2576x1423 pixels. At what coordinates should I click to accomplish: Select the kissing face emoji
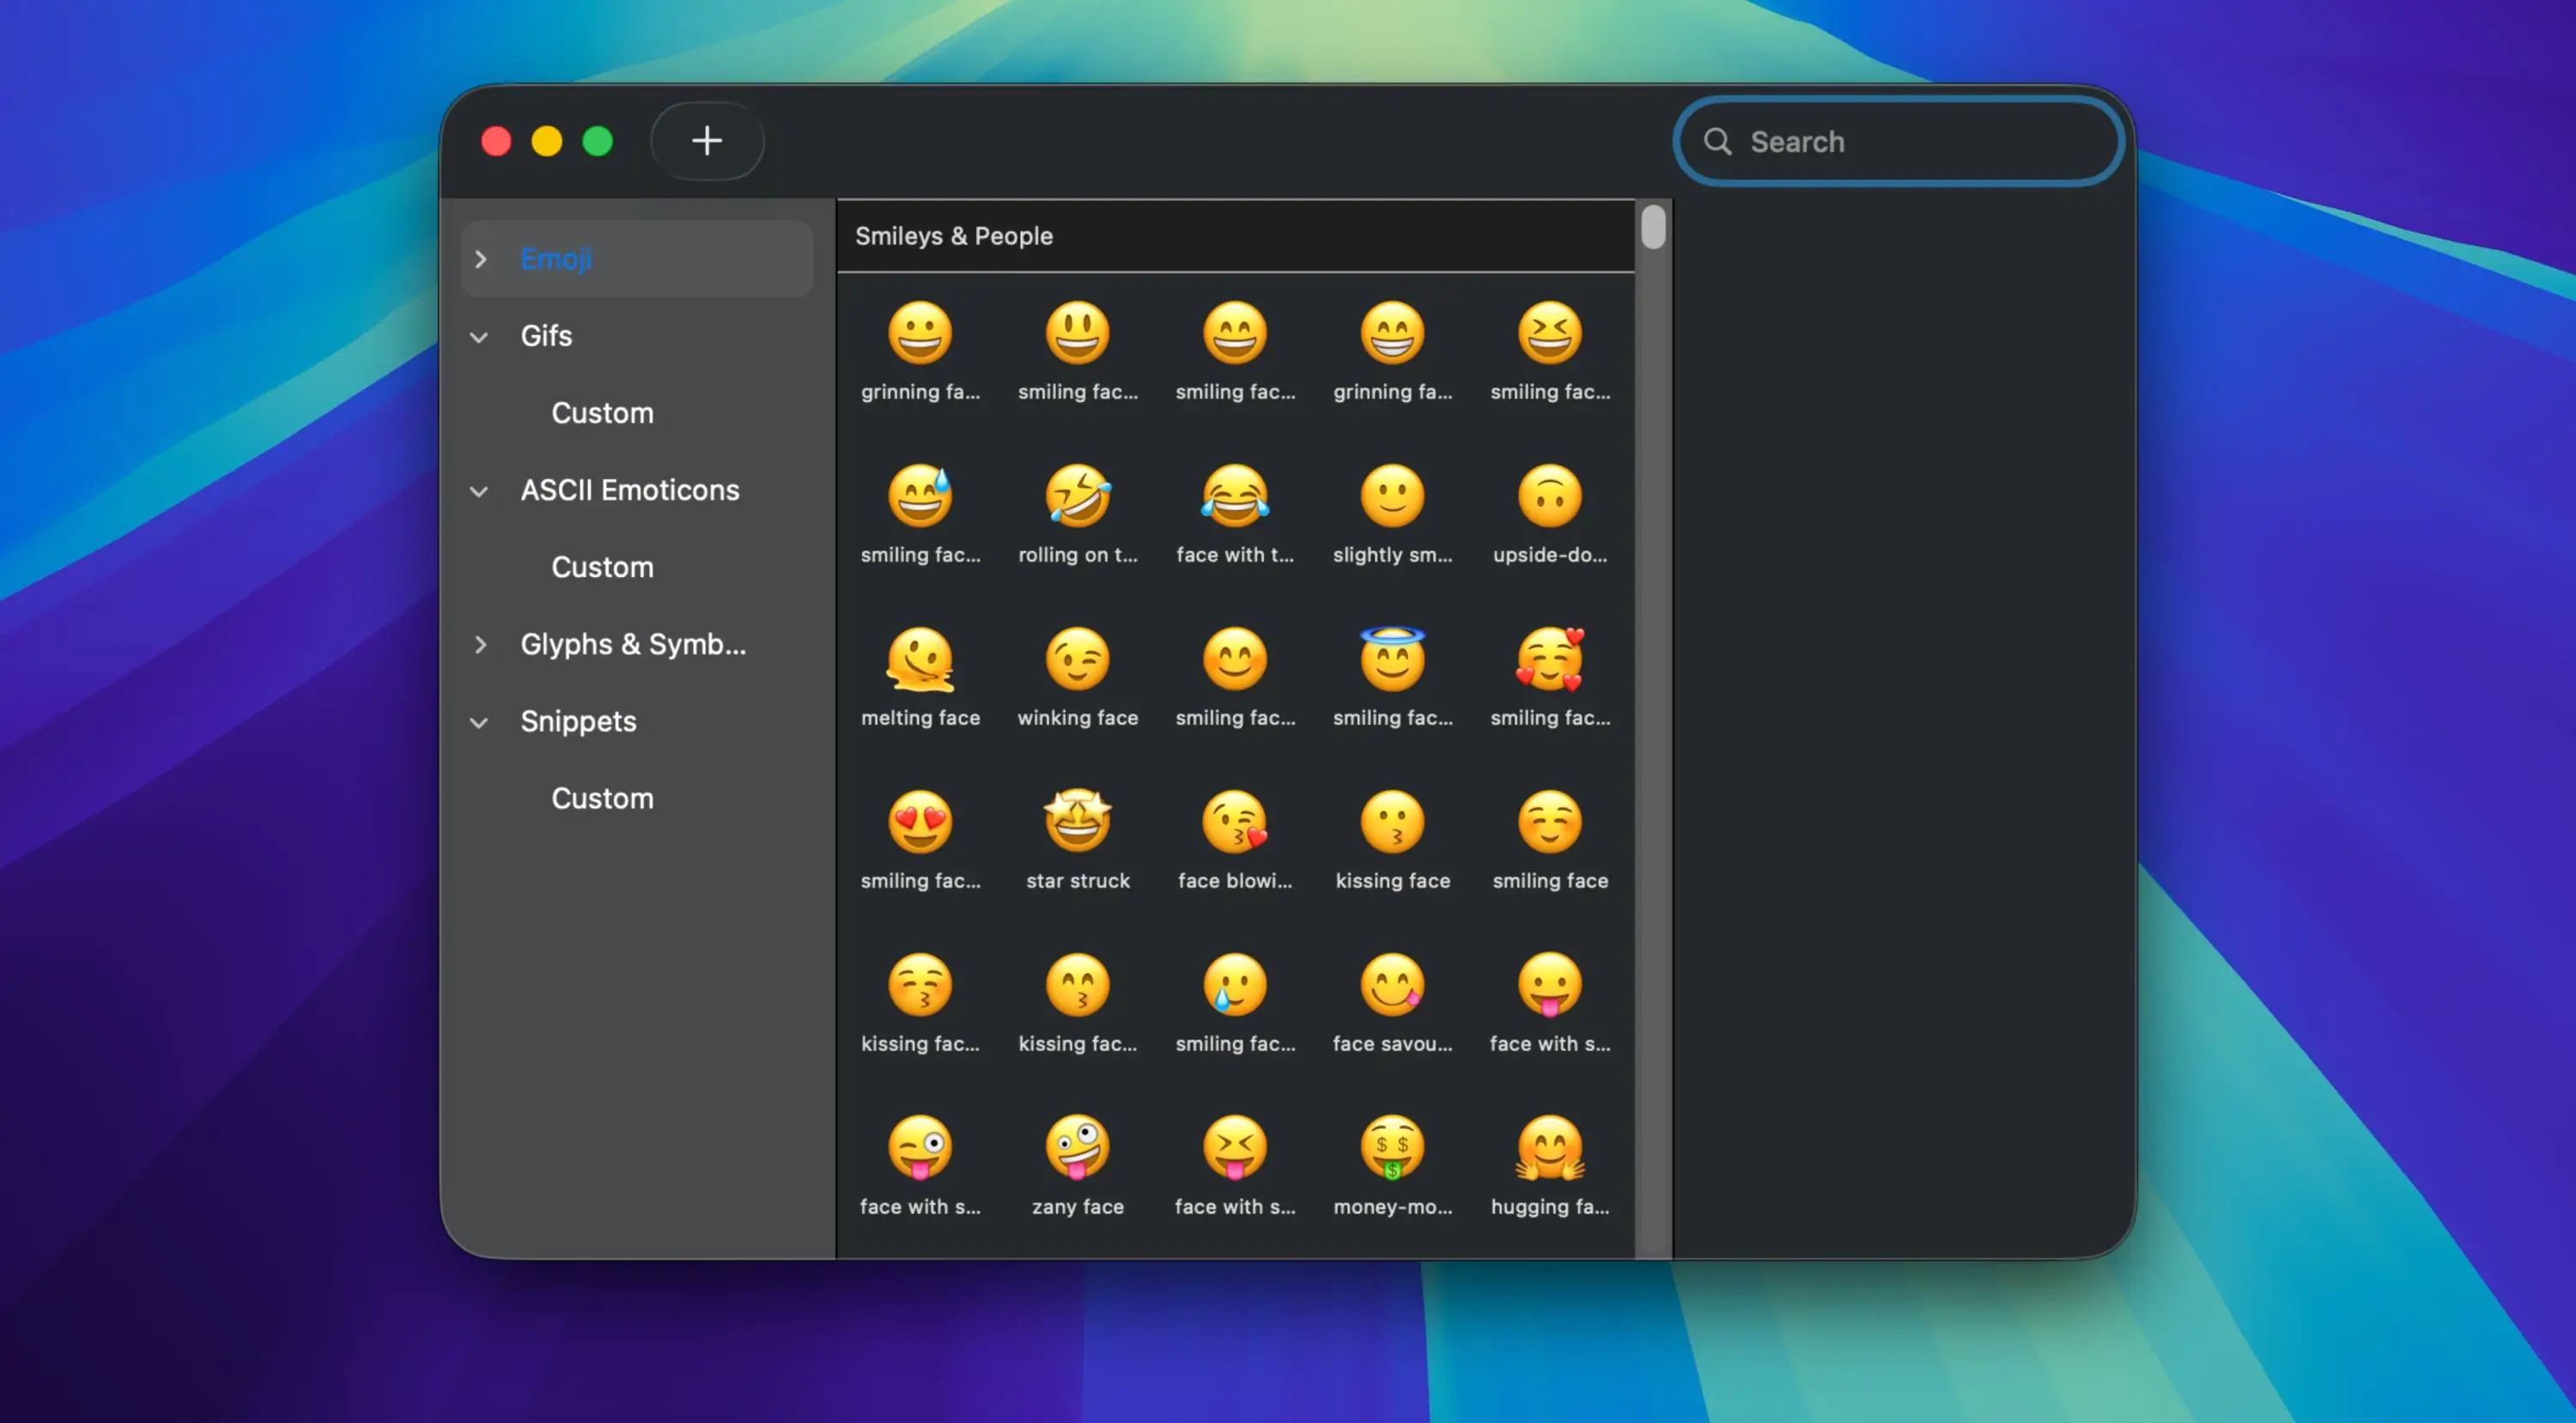(1392, 820)
